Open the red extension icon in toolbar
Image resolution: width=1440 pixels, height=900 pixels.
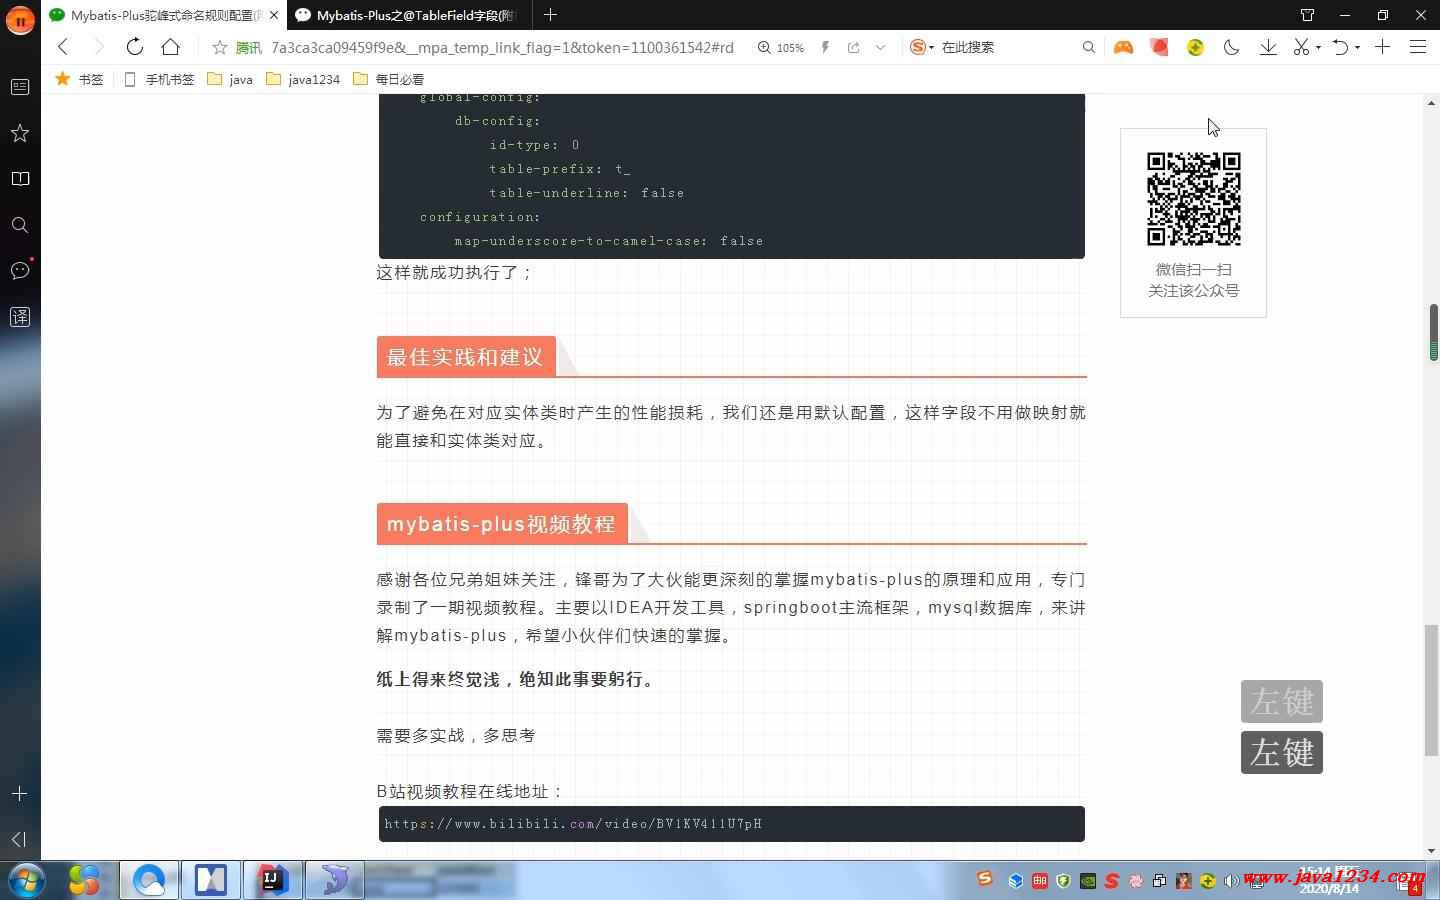pyautogui.click(x=1159, y=47)
